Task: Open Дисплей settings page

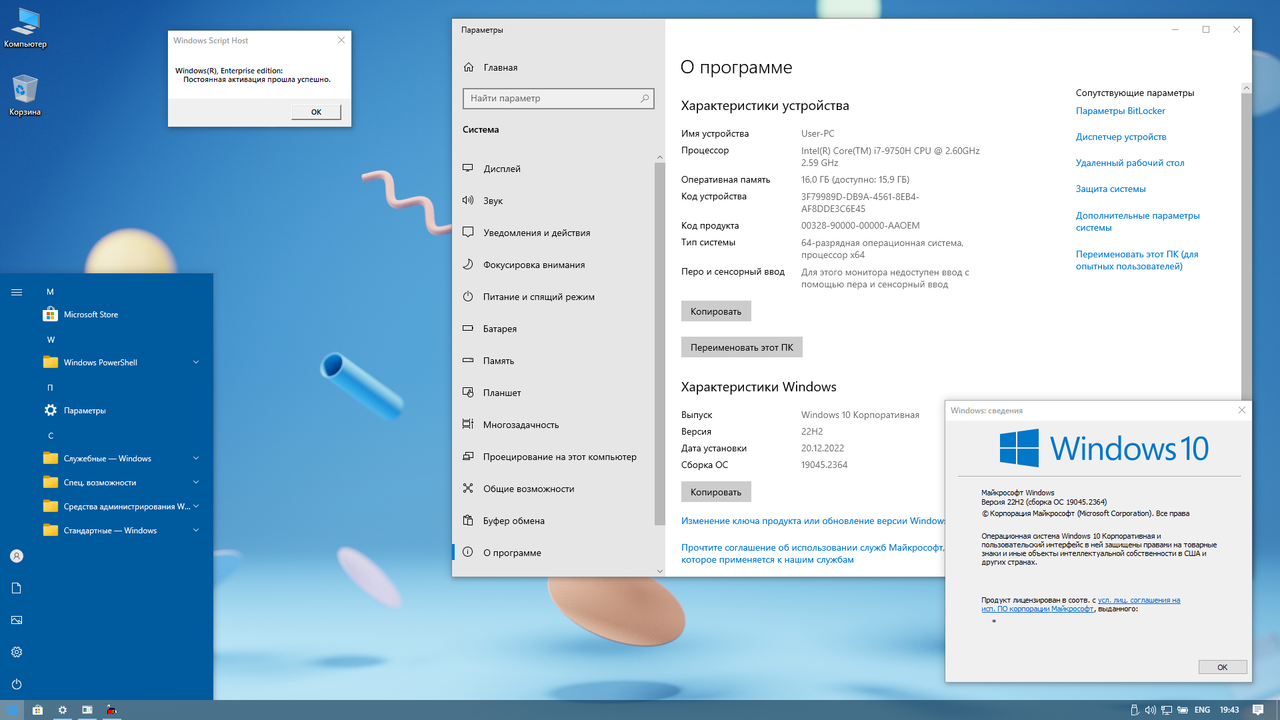Action: point(553,169)
